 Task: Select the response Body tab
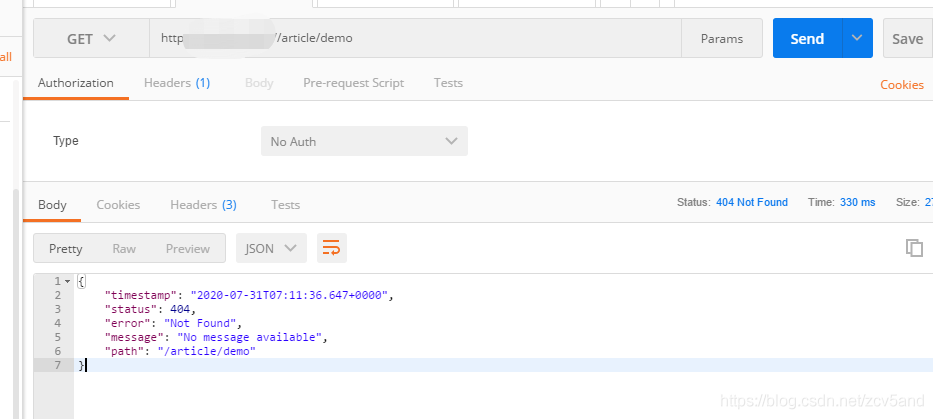coord(52,205)
